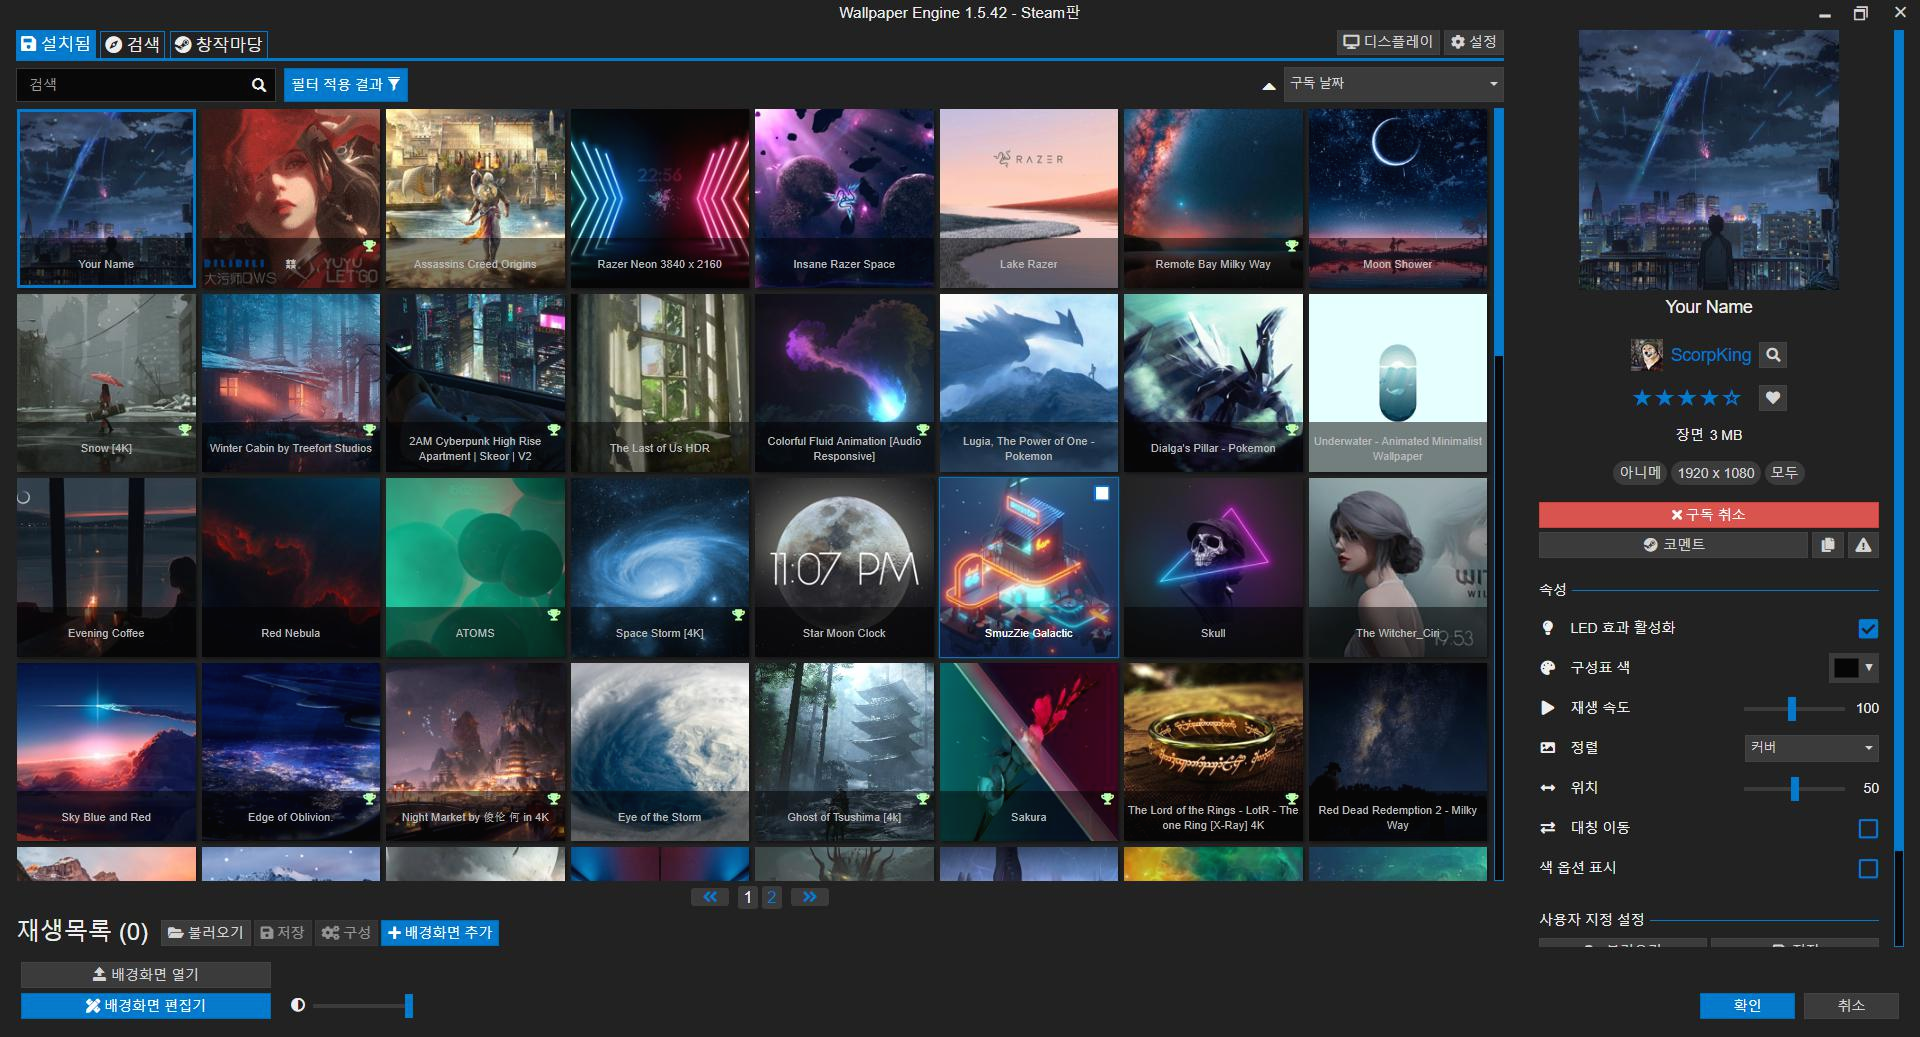Click the search magnifier icon in search box

pos(259,85)
